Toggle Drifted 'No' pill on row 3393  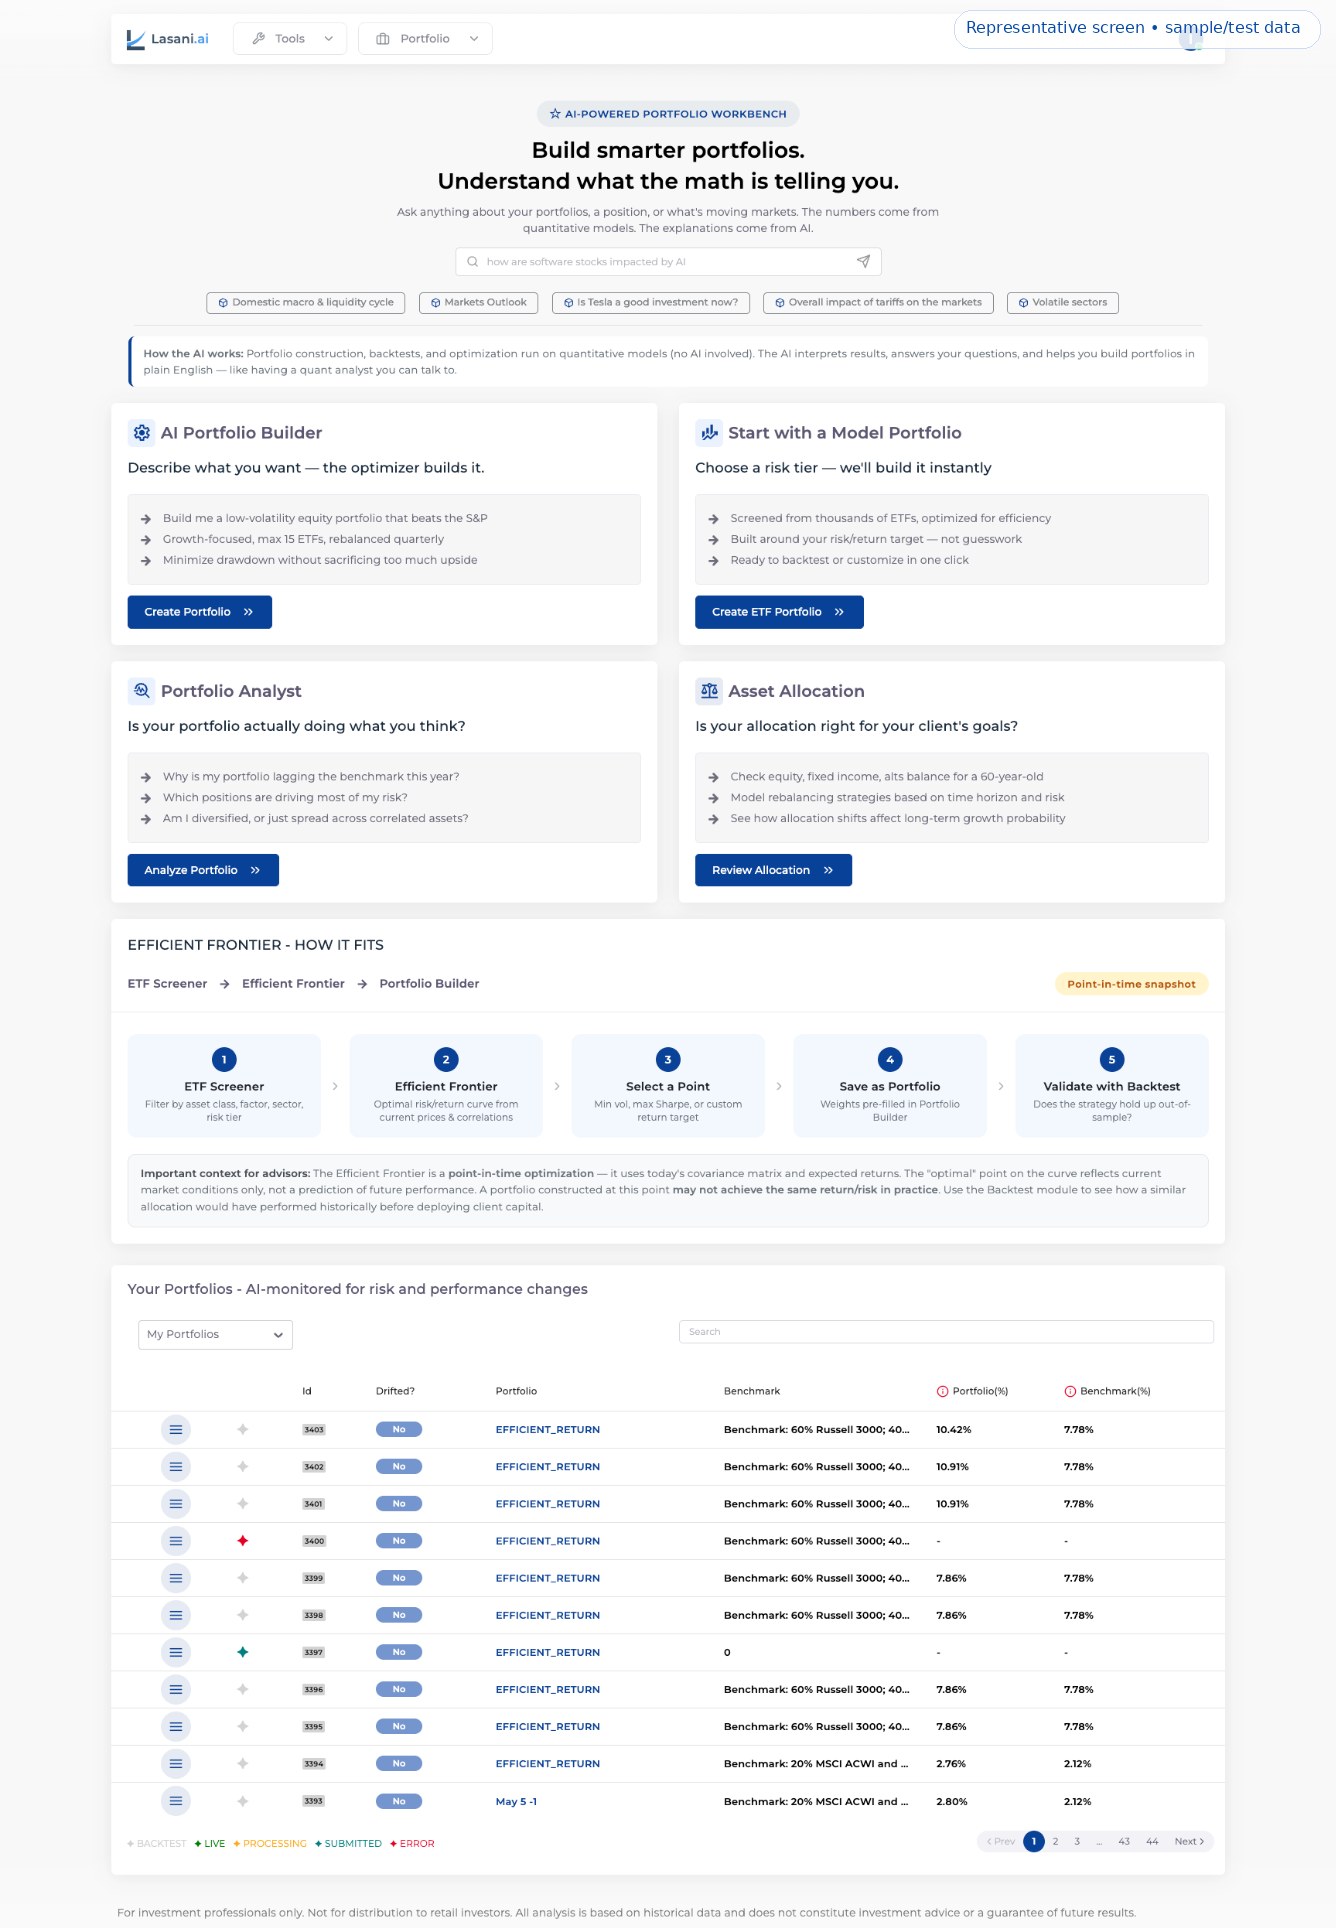click(399, 1801)
